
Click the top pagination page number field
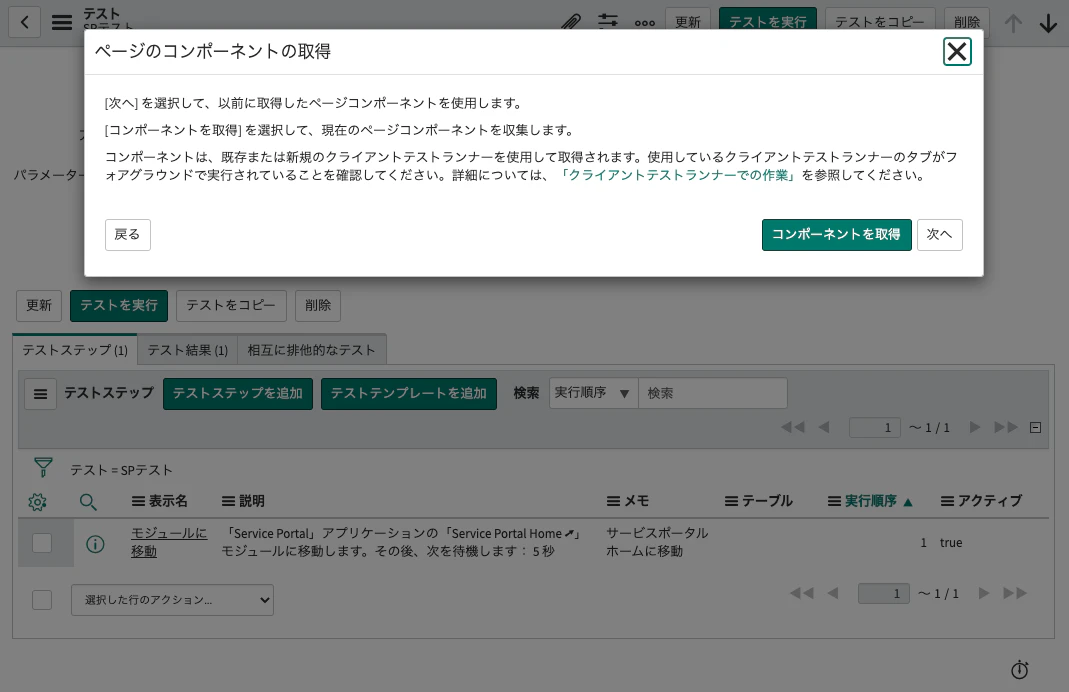[x=875, y=427]
